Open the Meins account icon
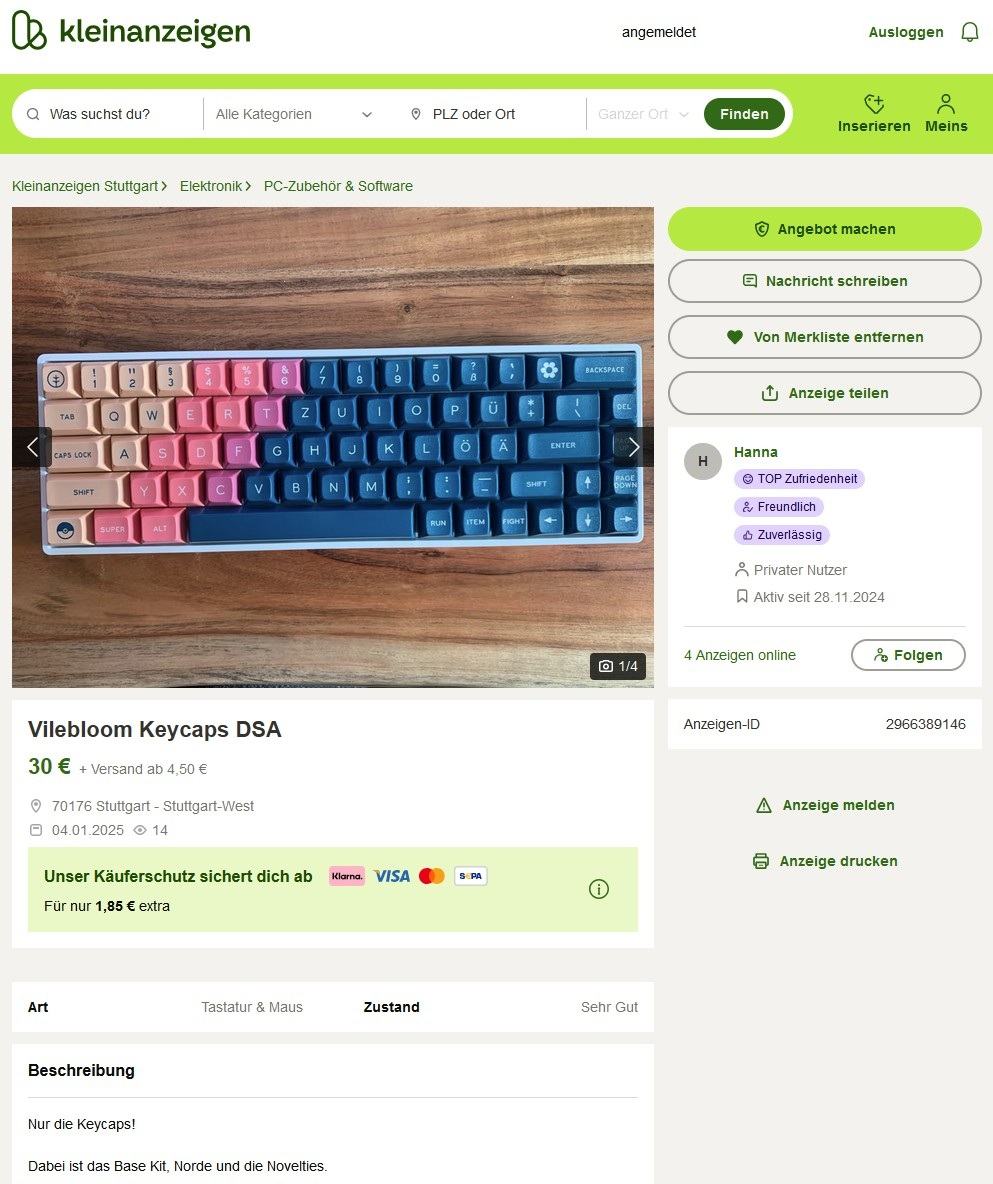 coord(946,113)
